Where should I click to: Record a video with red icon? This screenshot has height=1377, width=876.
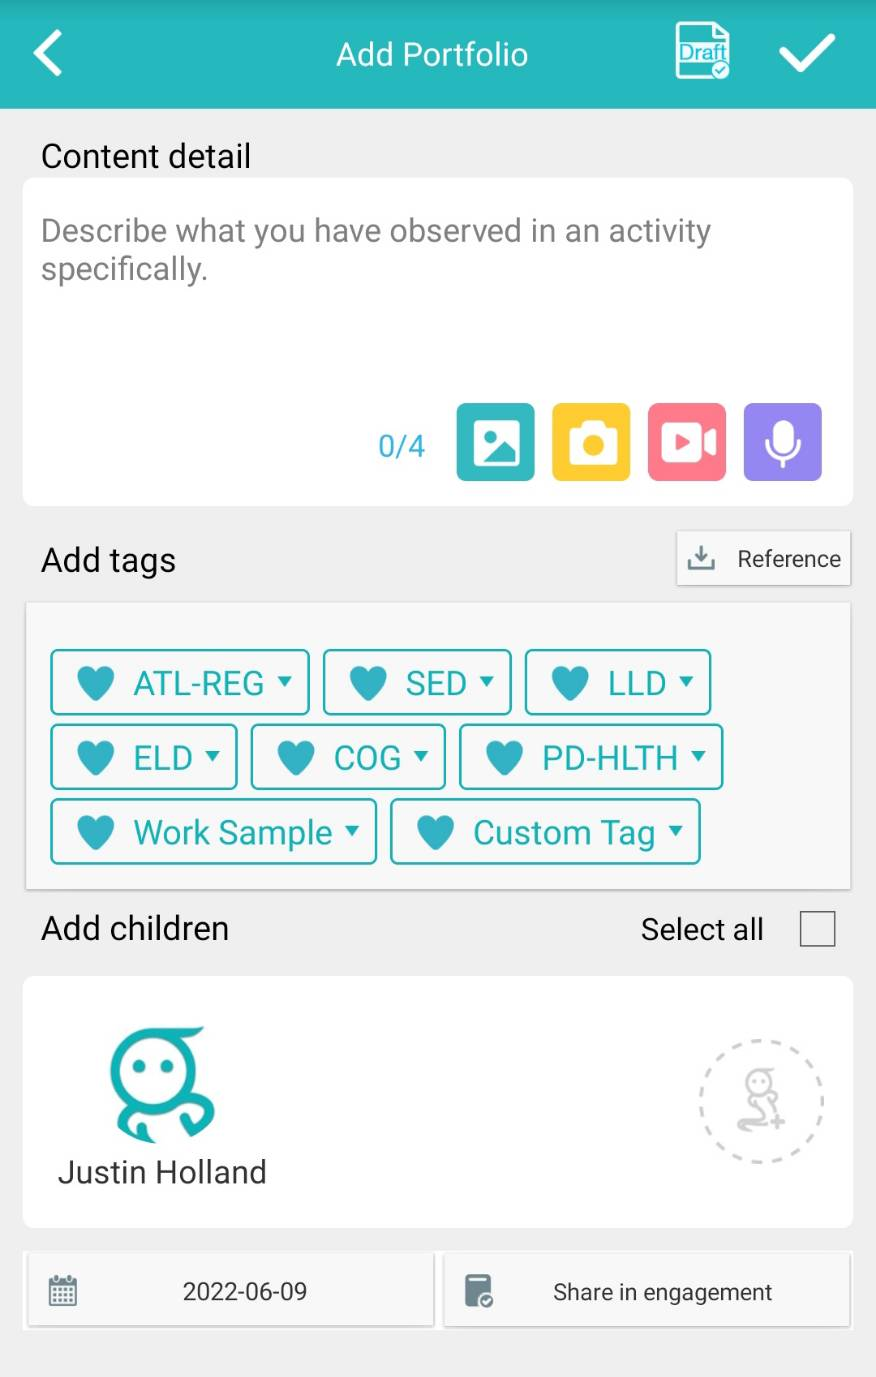[x=687, y=442]
